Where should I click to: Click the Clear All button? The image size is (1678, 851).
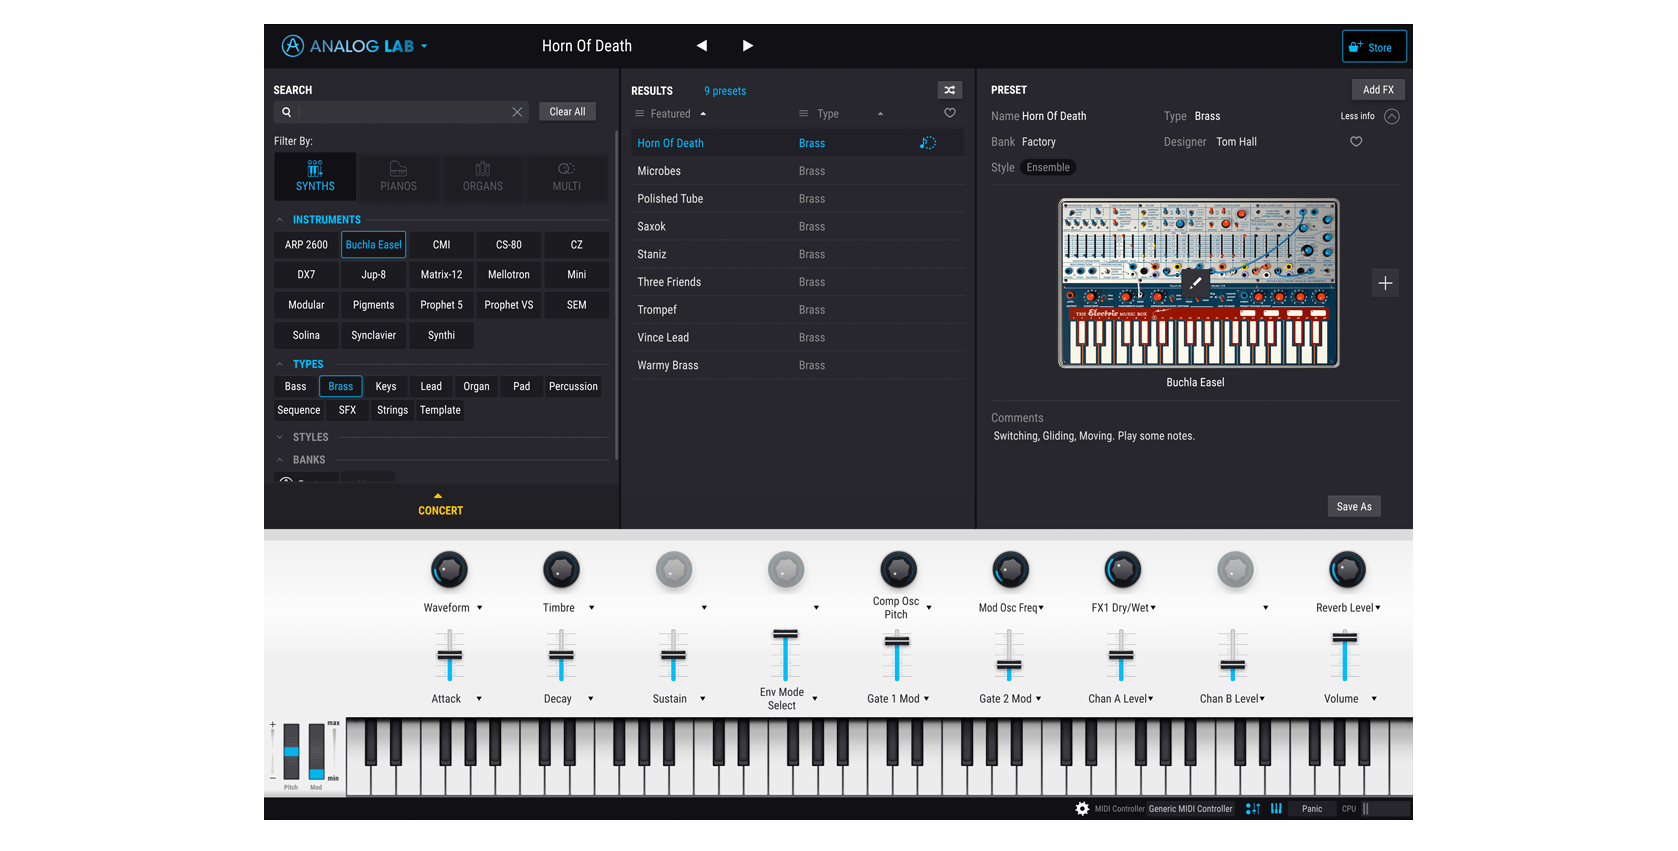tap(567, 112)
